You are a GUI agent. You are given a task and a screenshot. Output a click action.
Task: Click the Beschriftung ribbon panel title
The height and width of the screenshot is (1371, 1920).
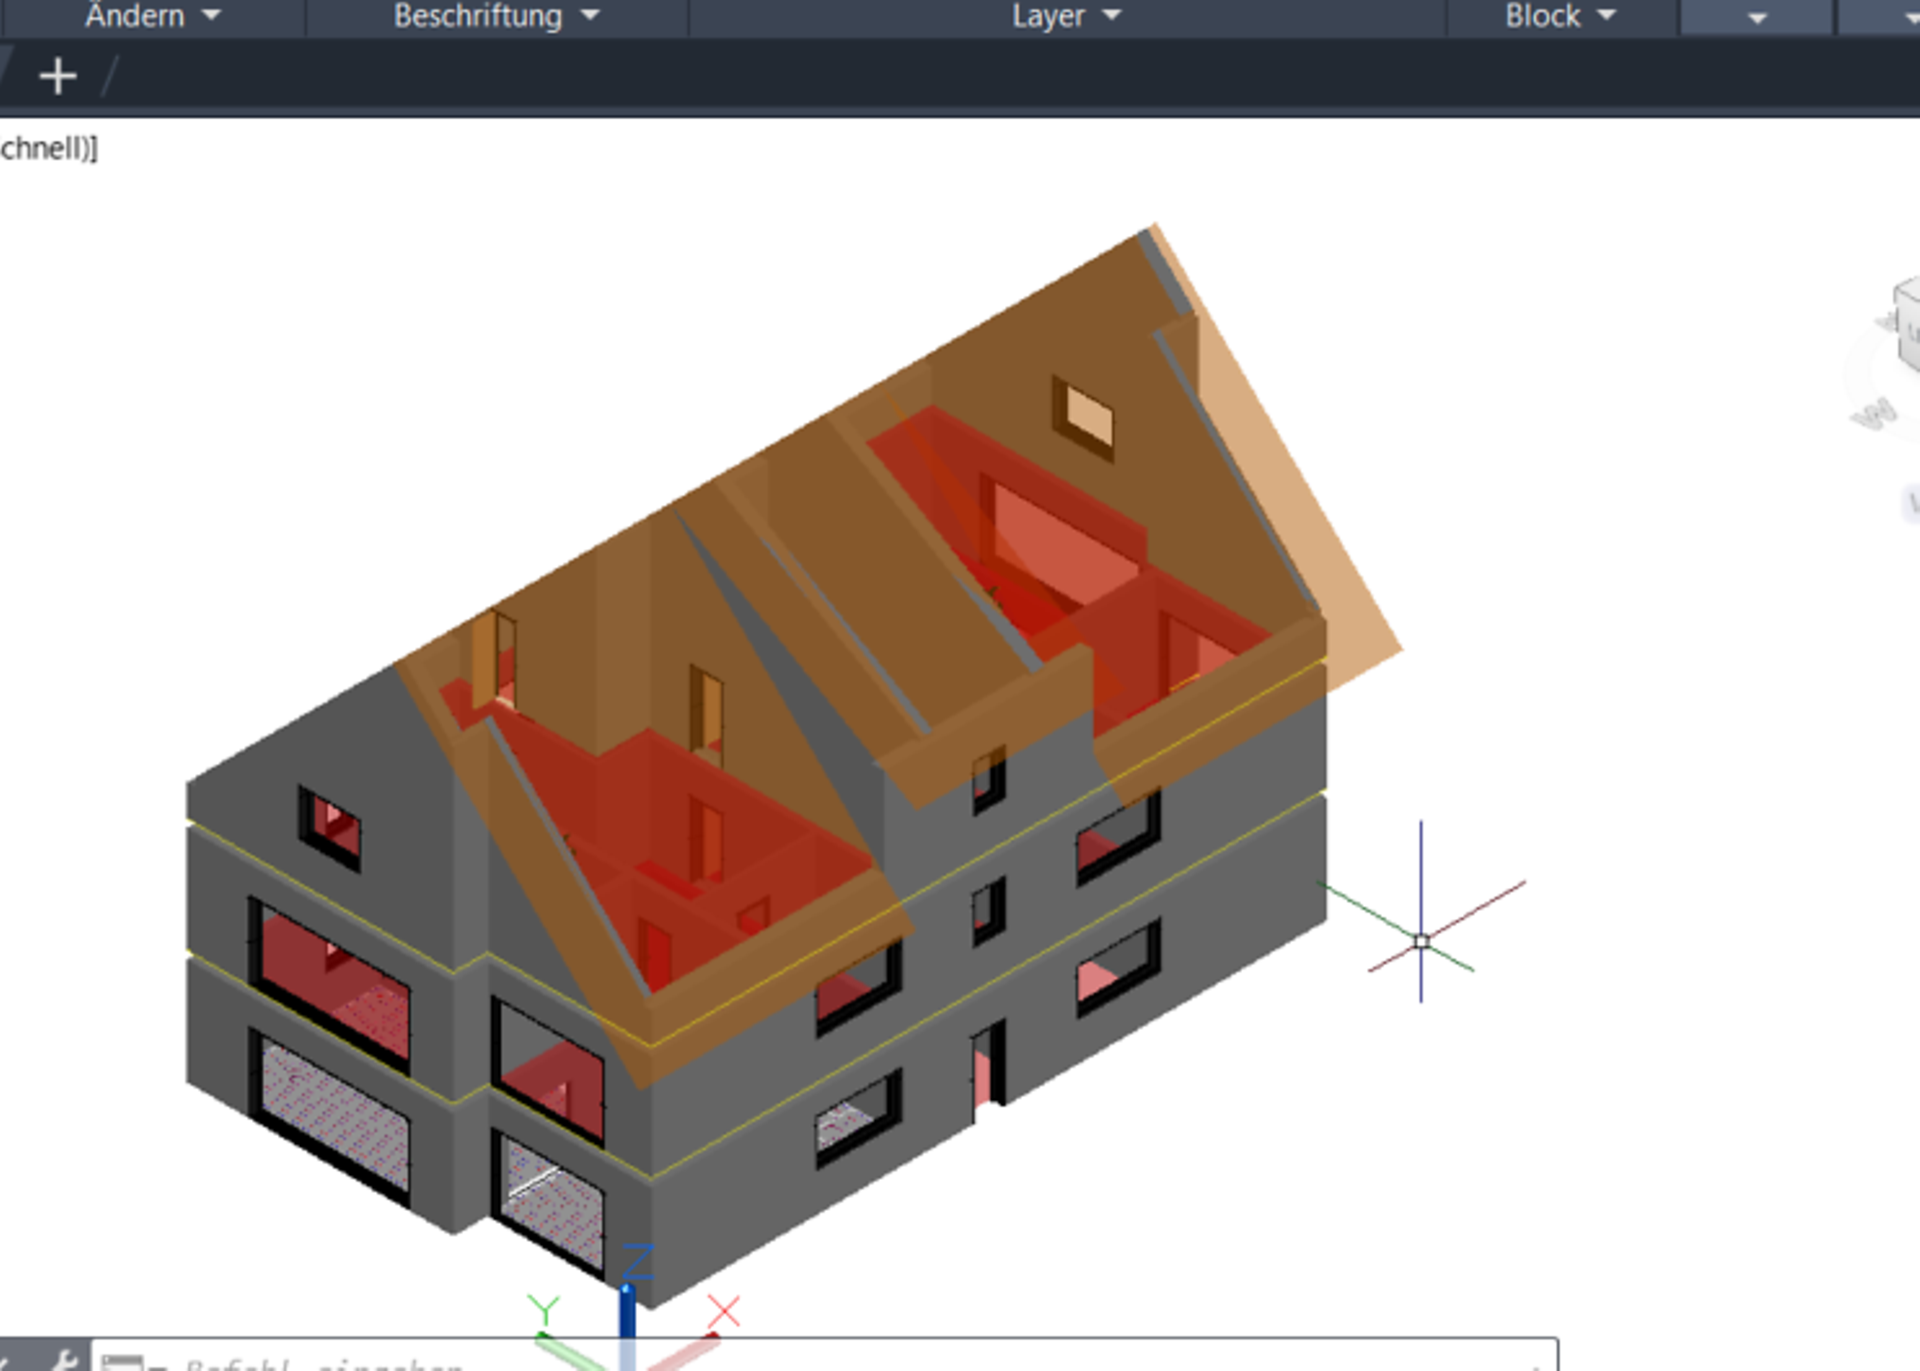coord(477,16)
